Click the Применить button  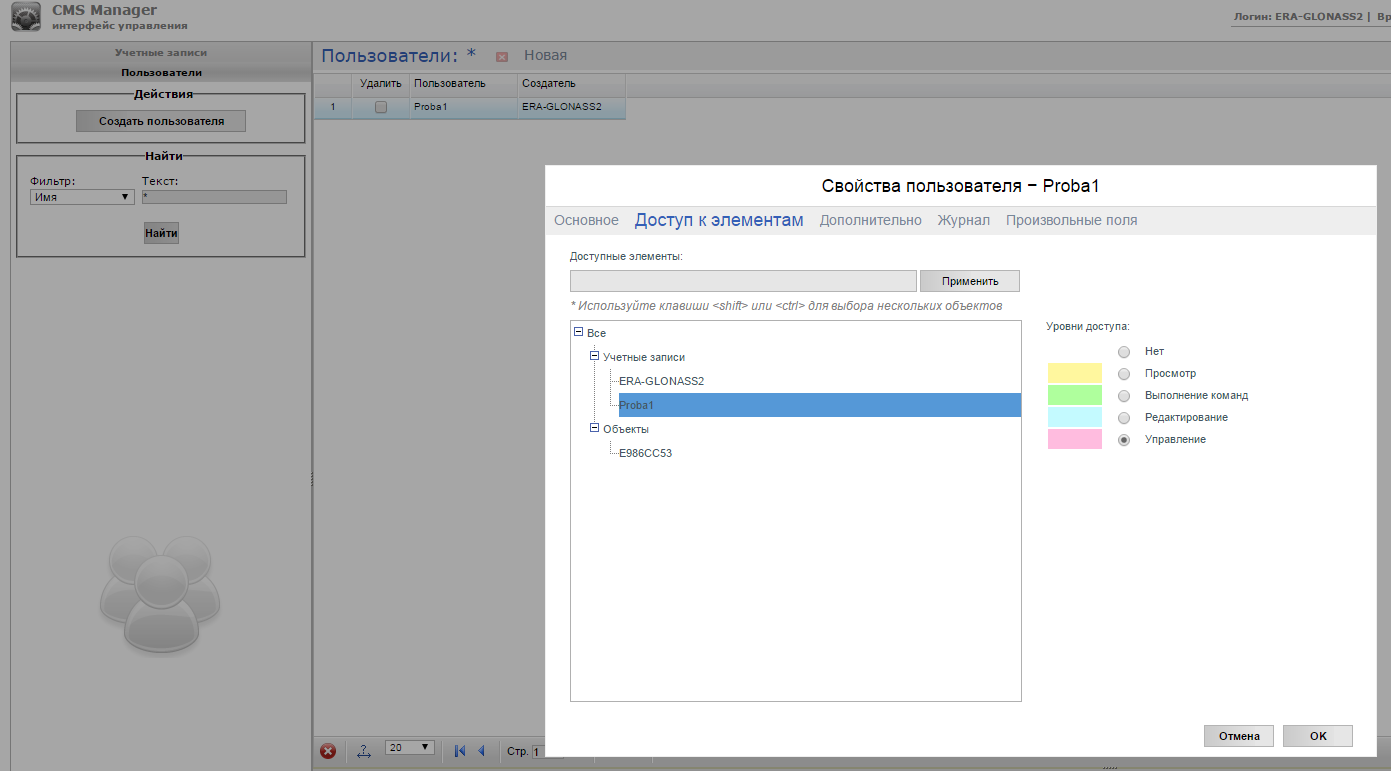click(969, 281)
